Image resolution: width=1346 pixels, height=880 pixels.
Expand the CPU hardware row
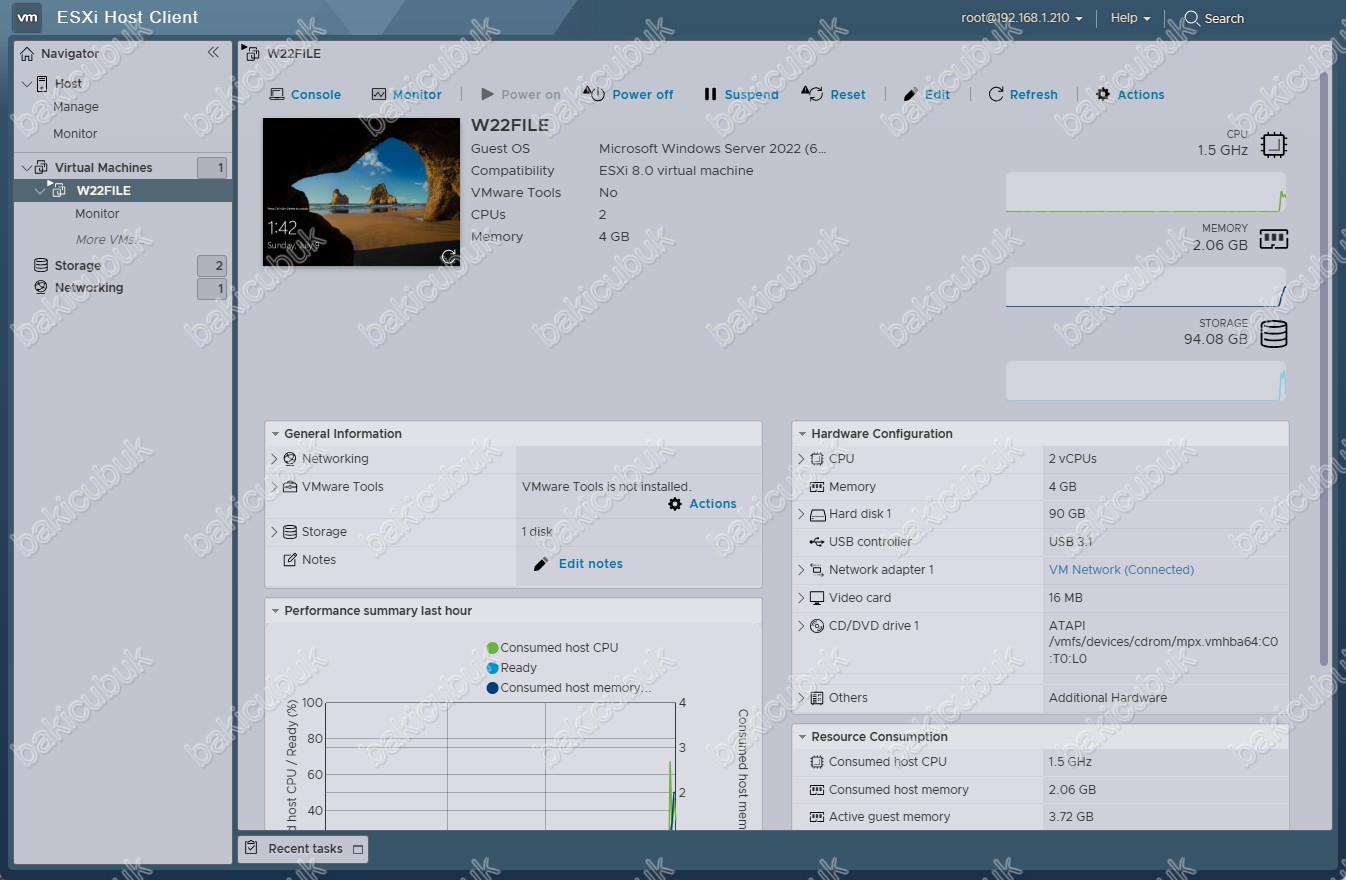pos(801,459)
